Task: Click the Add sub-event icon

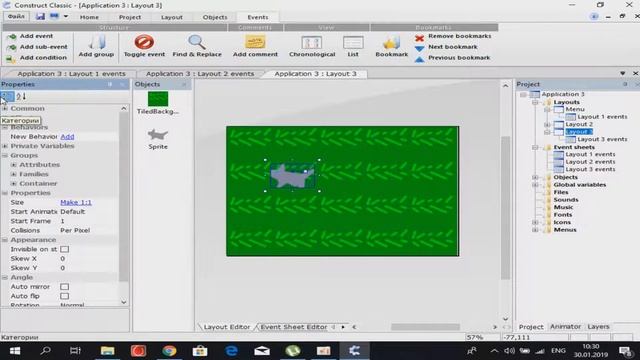Action: click(12, 47)
